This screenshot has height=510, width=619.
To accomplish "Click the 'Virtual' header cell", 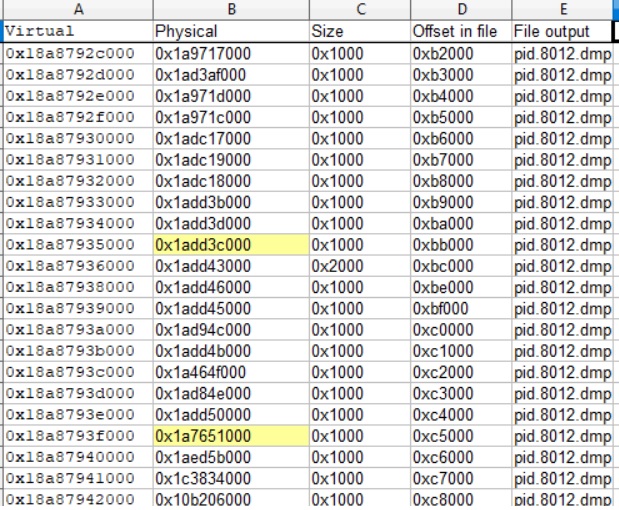I will click(x=78, y=31).
